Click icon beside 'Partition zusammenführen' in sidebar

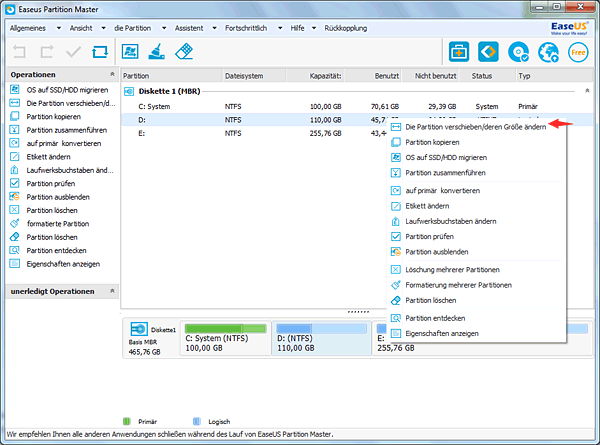pyautogui.click(x=14, y=130)
